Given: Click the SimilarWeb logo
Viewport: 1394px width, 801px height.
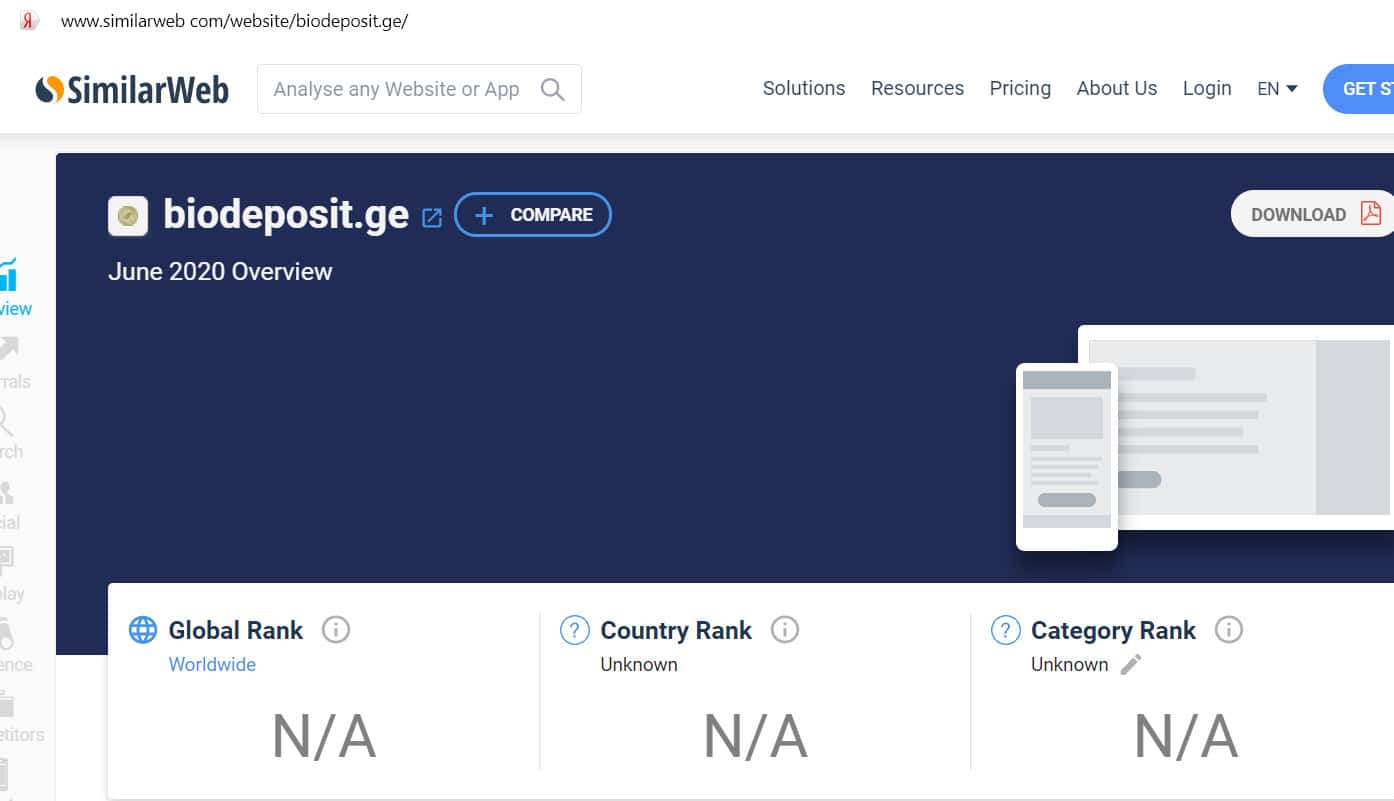Looking at the screenshot, I should click(132, 90).
